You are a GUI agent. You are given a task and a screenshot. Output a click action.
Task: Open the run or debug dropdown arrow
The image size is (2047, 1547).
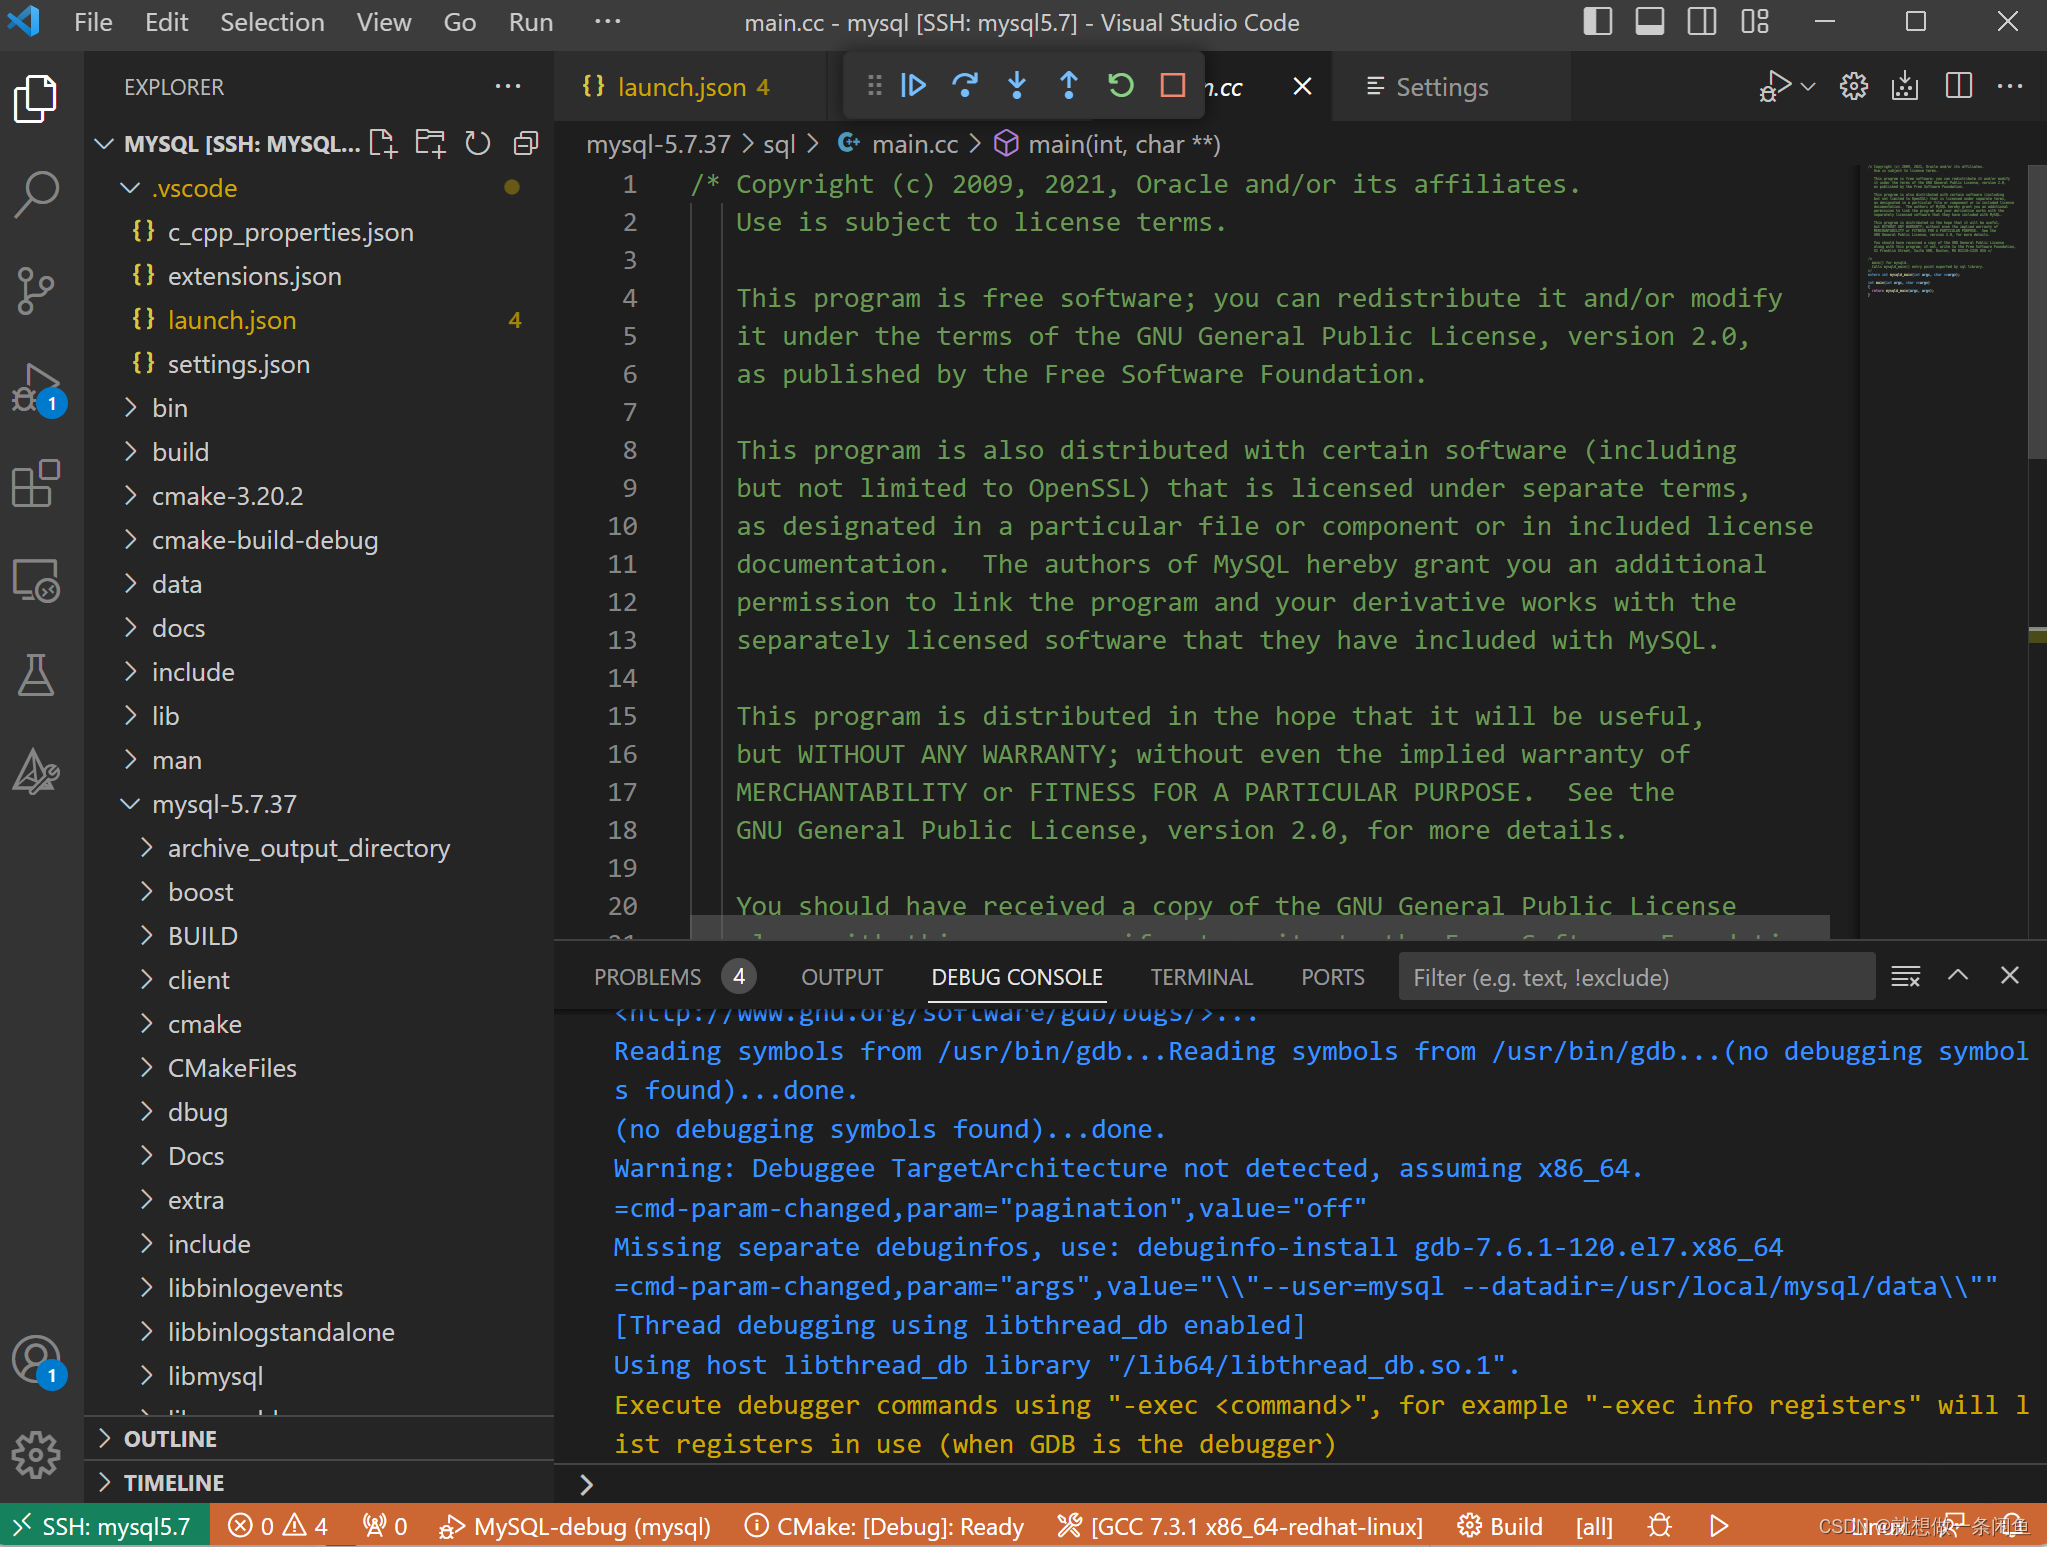click(1808, 87)
